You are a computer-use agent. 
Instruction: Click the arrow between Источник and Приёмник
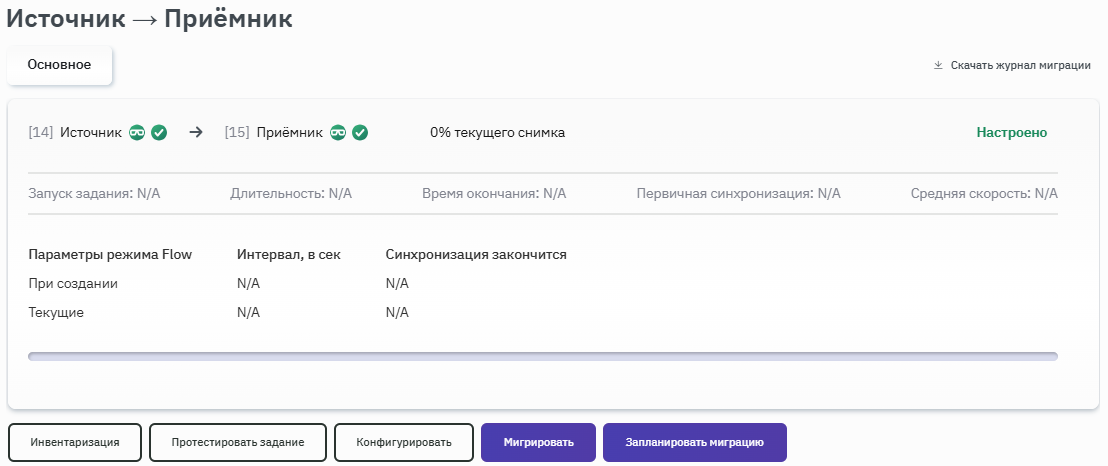(x=196, y=132)
